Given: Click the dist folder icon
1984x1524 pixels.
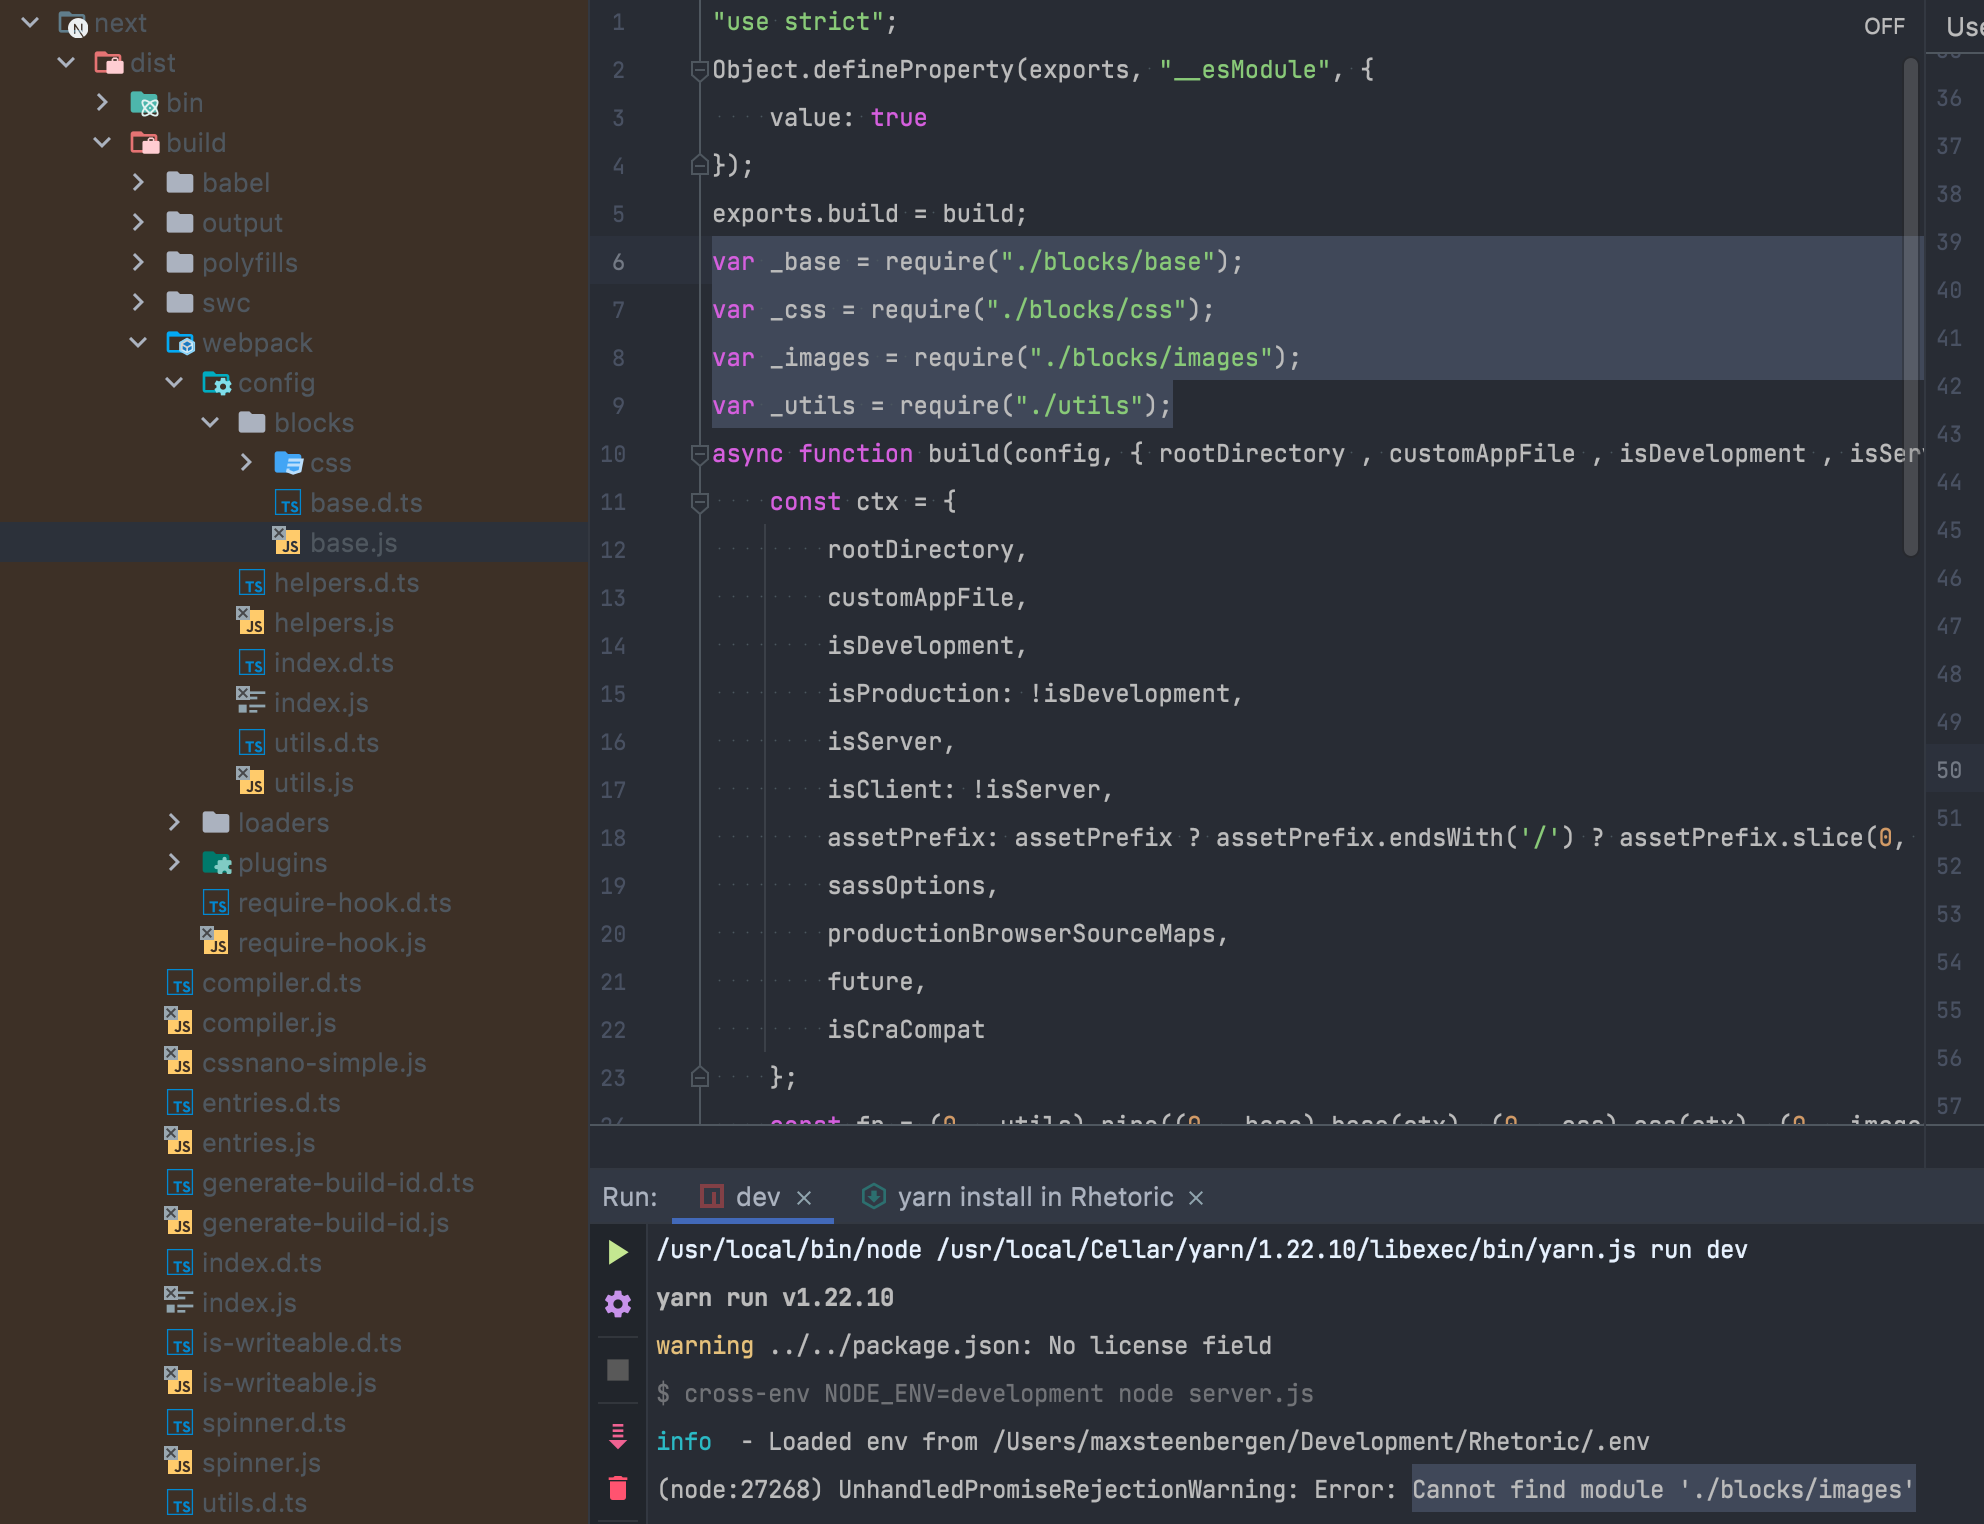Looking at the screenshot, I should tap(108, 63).
